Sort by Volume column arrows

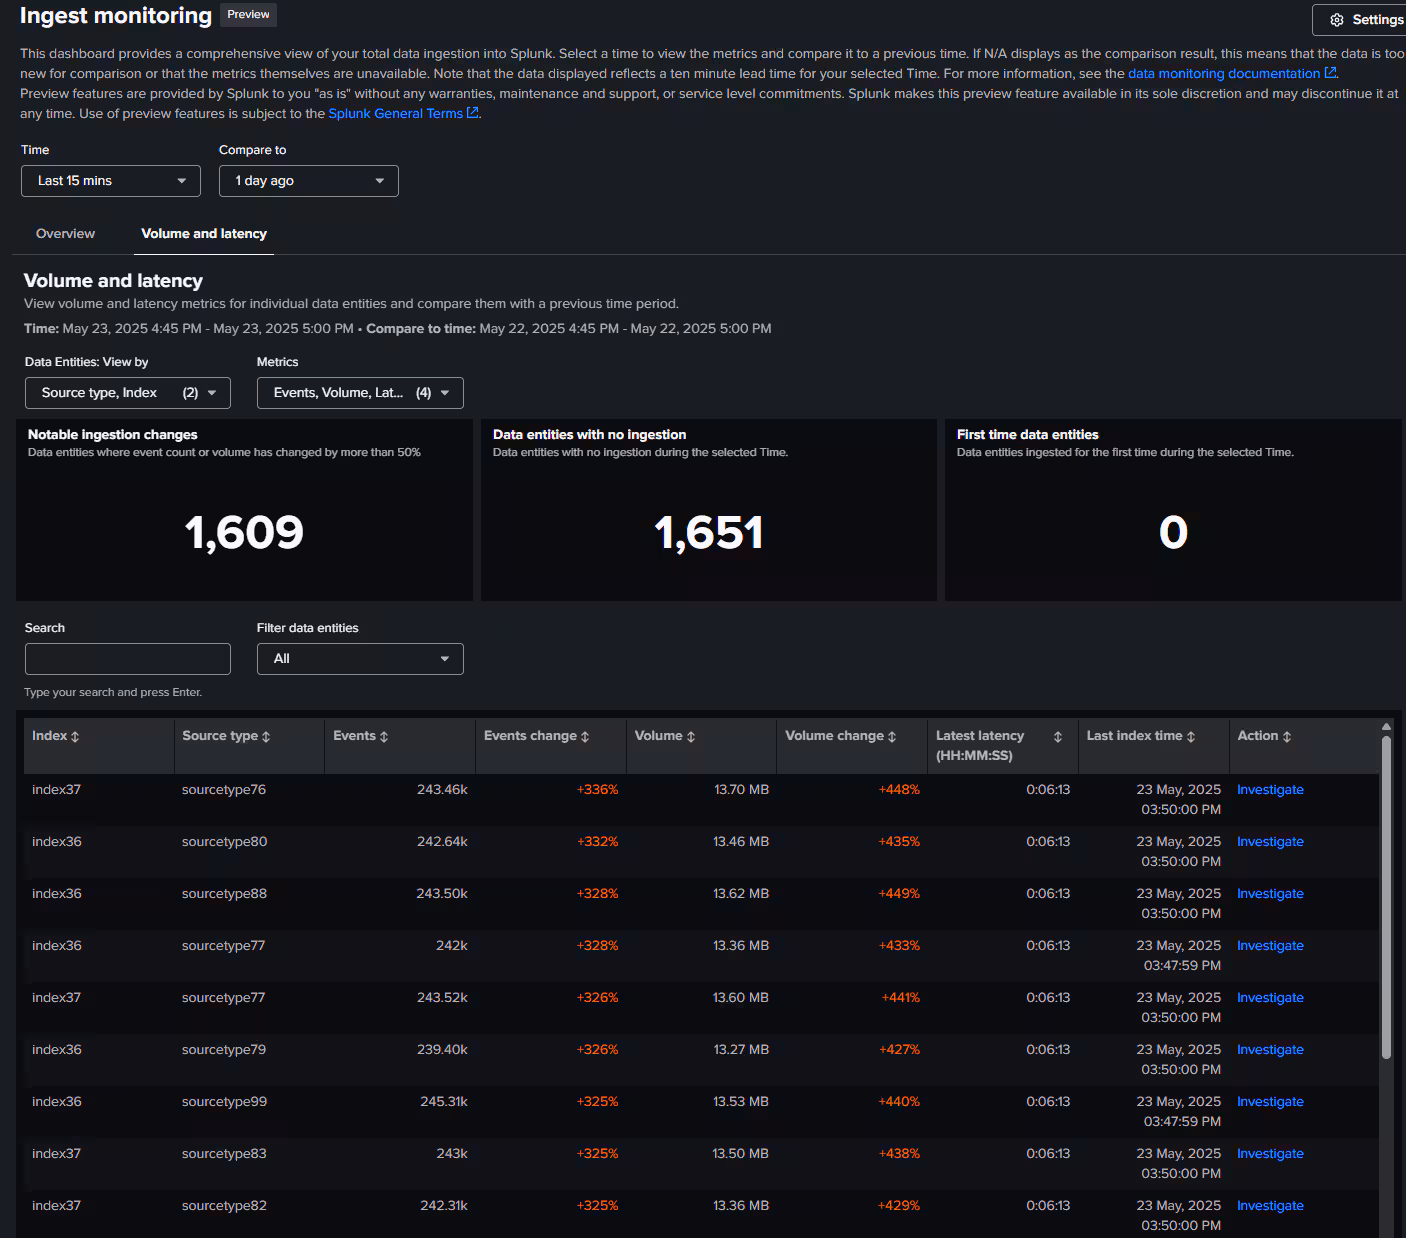tap(691, 737)
